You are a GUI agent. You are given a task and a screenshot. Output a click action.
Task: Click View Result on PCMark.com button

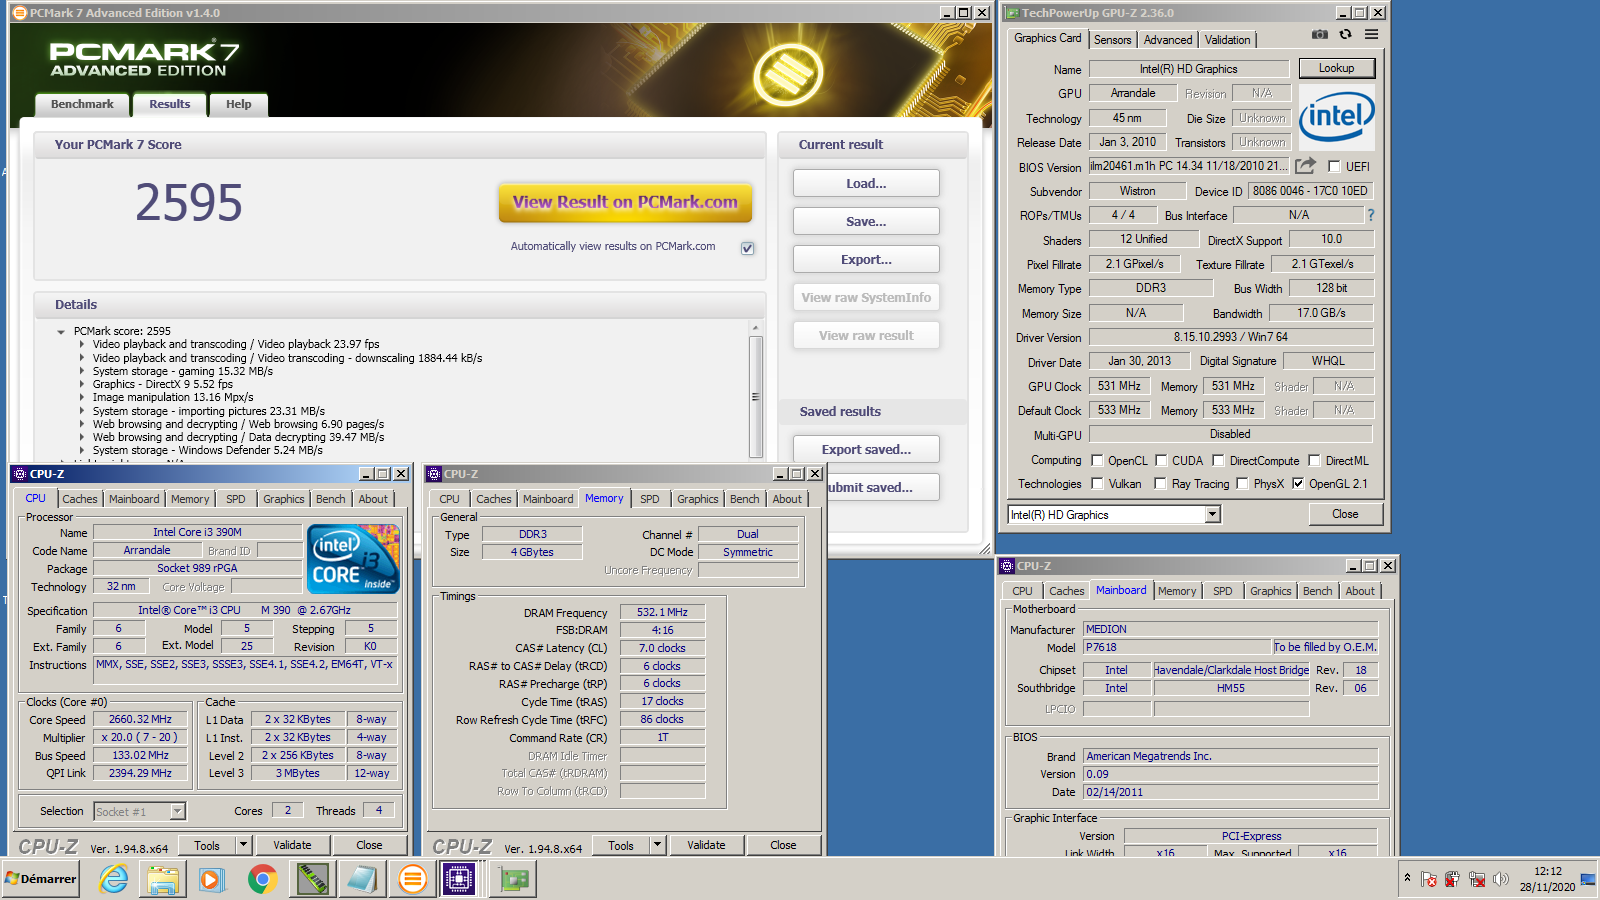point(625,202)
